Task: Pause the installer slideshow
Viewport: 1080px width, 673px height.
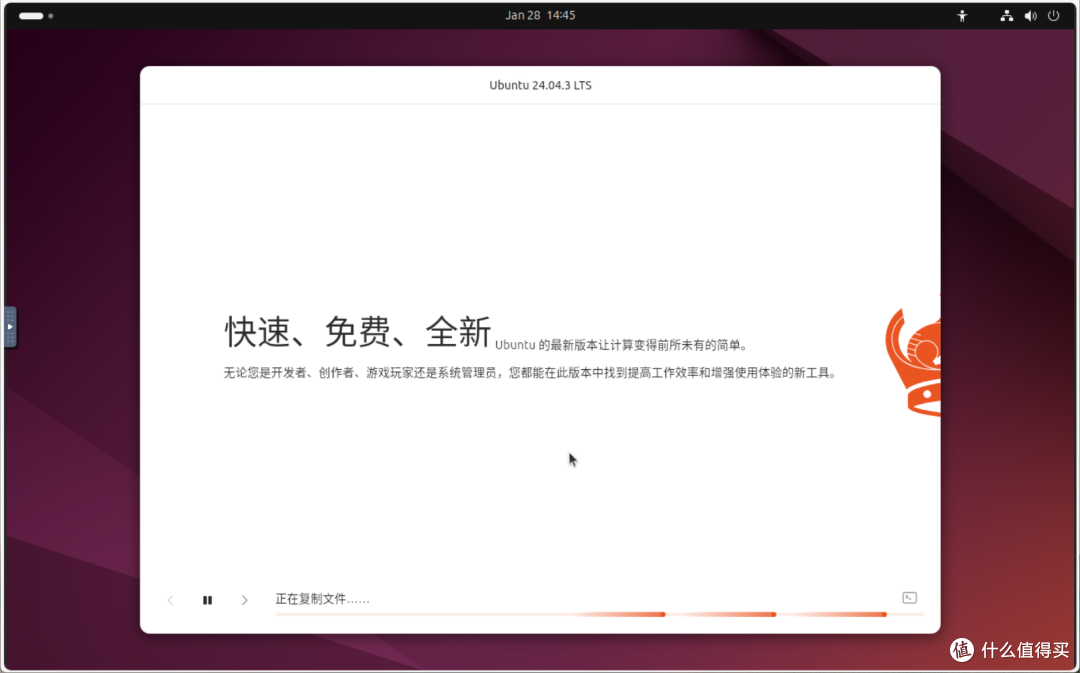Action: coord(207,600)
